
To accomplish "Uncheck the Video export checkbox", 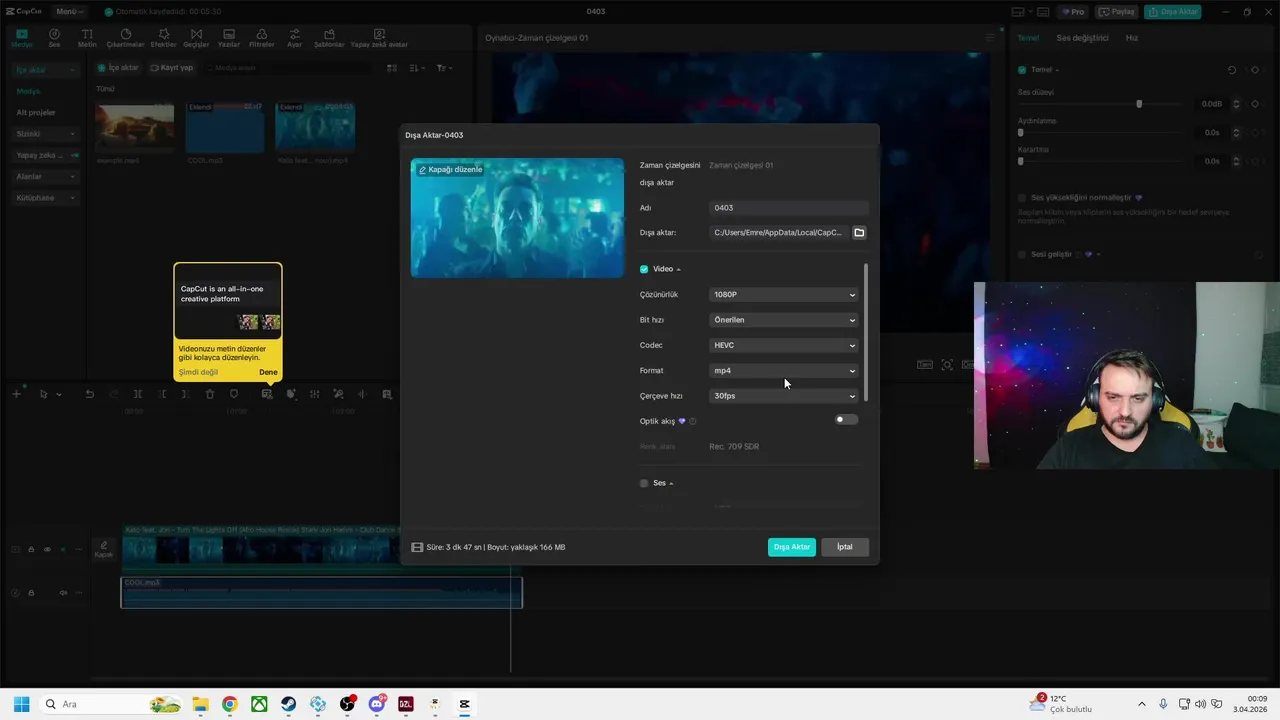I will [644, 269].
